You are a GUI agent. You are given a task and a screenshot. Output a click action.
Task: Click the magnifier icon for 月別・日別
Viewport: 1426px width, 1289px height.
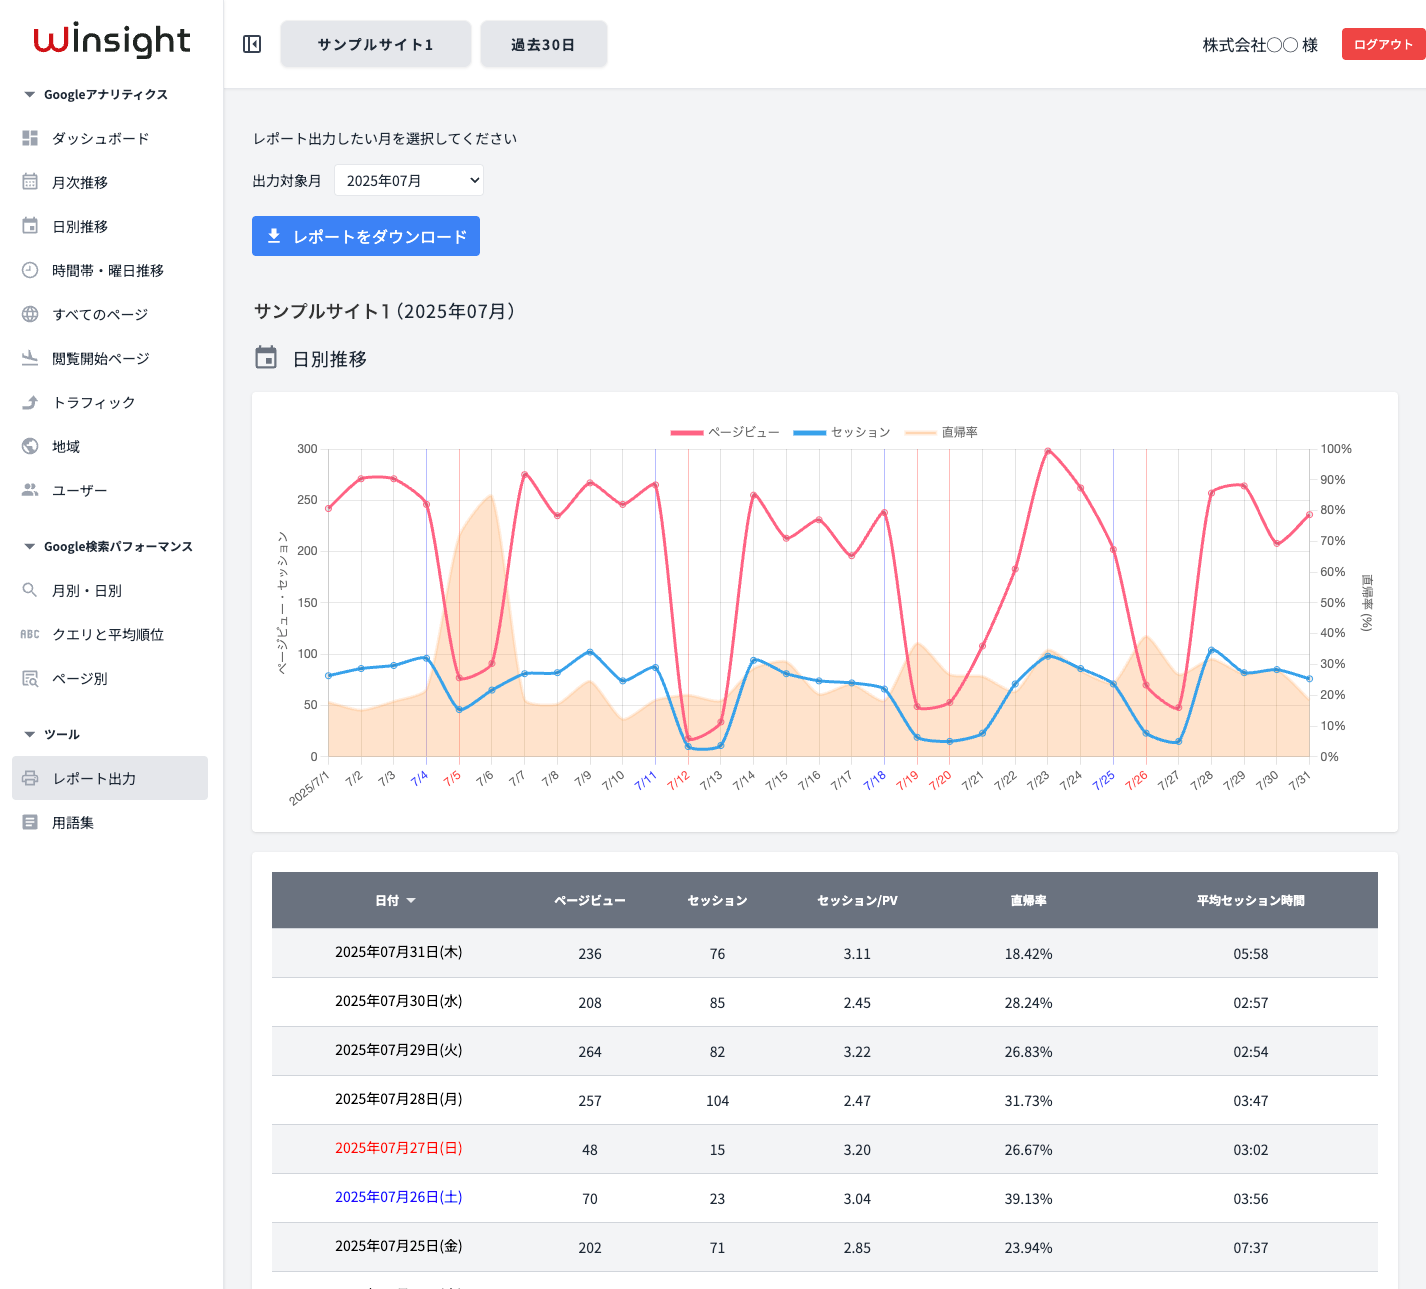coord(30,590)
